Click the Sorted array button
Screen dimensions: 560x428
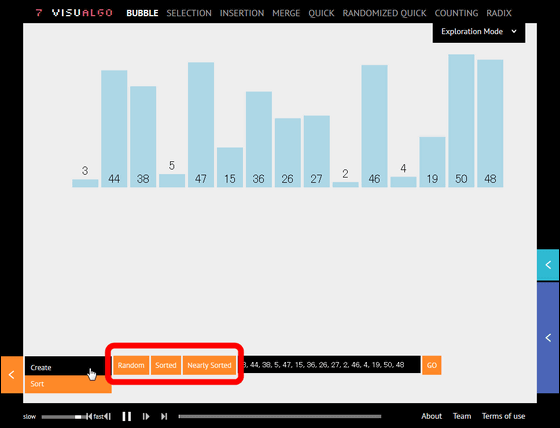tap(166, 365)
